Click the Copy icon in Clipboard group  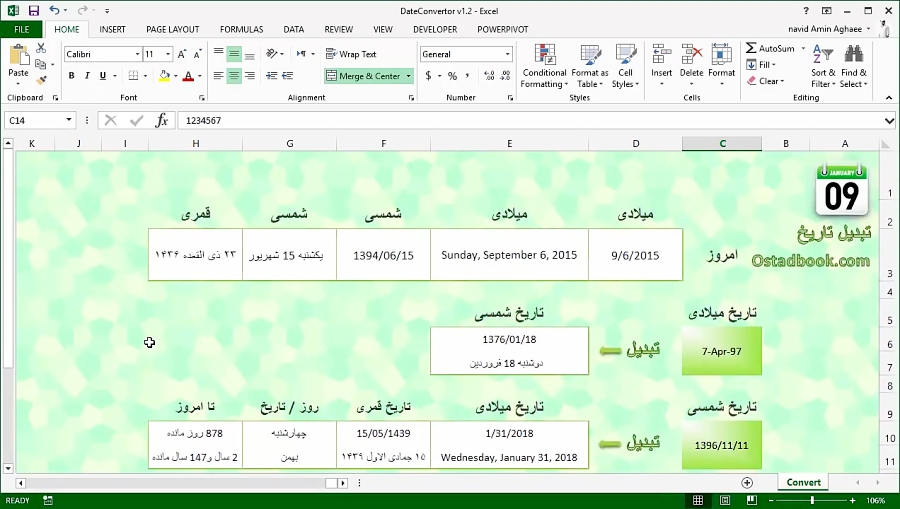tap(40, 64)
